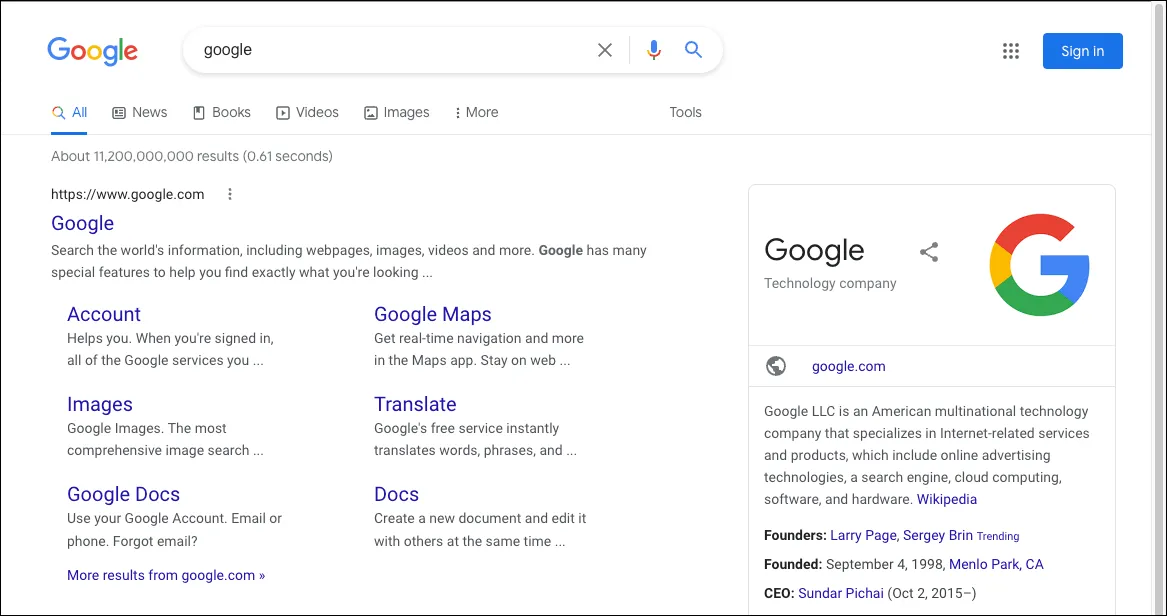Switch to the News tab
The image size is (1167, 616).
[x=140, y=112]
